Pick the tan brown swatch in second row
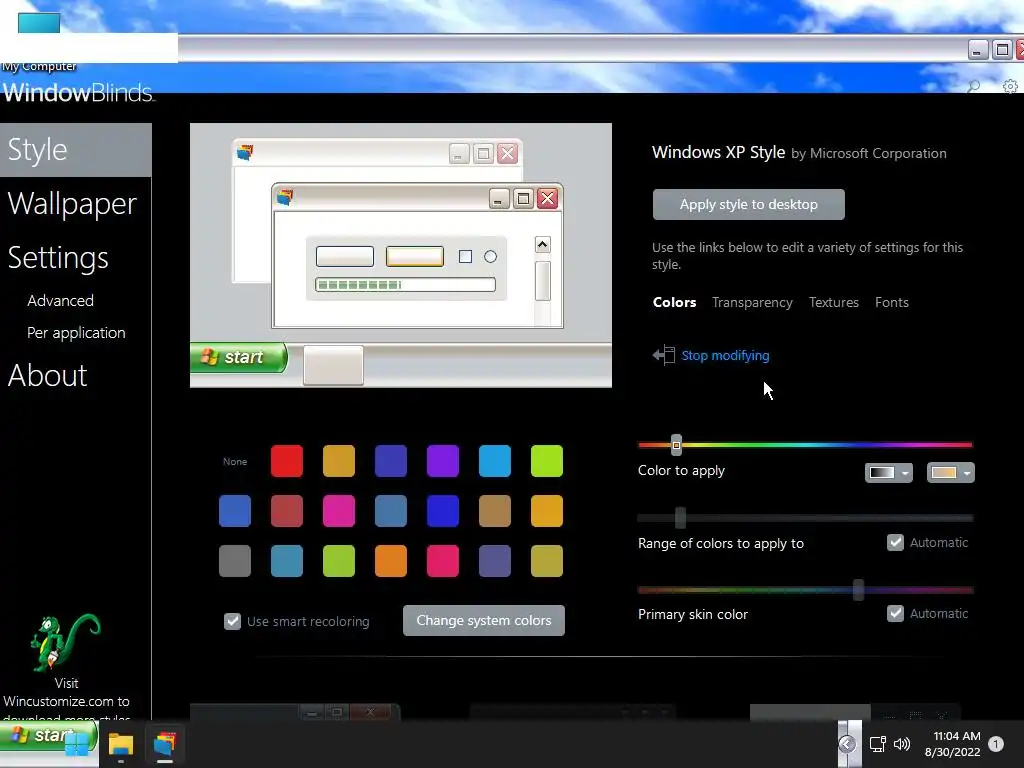Screen dimensions: 1024x768 (x=494, y=511)
